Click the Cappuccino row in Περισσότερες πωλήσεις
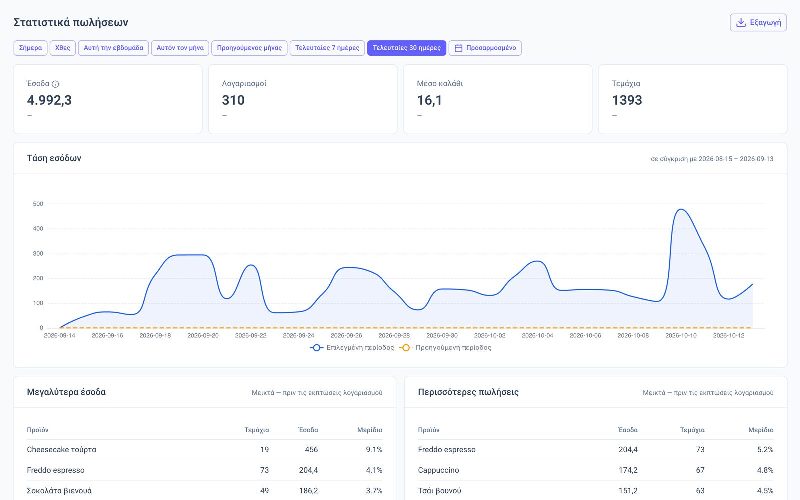Viewport: 800px width, 500px height. point(595,470)
